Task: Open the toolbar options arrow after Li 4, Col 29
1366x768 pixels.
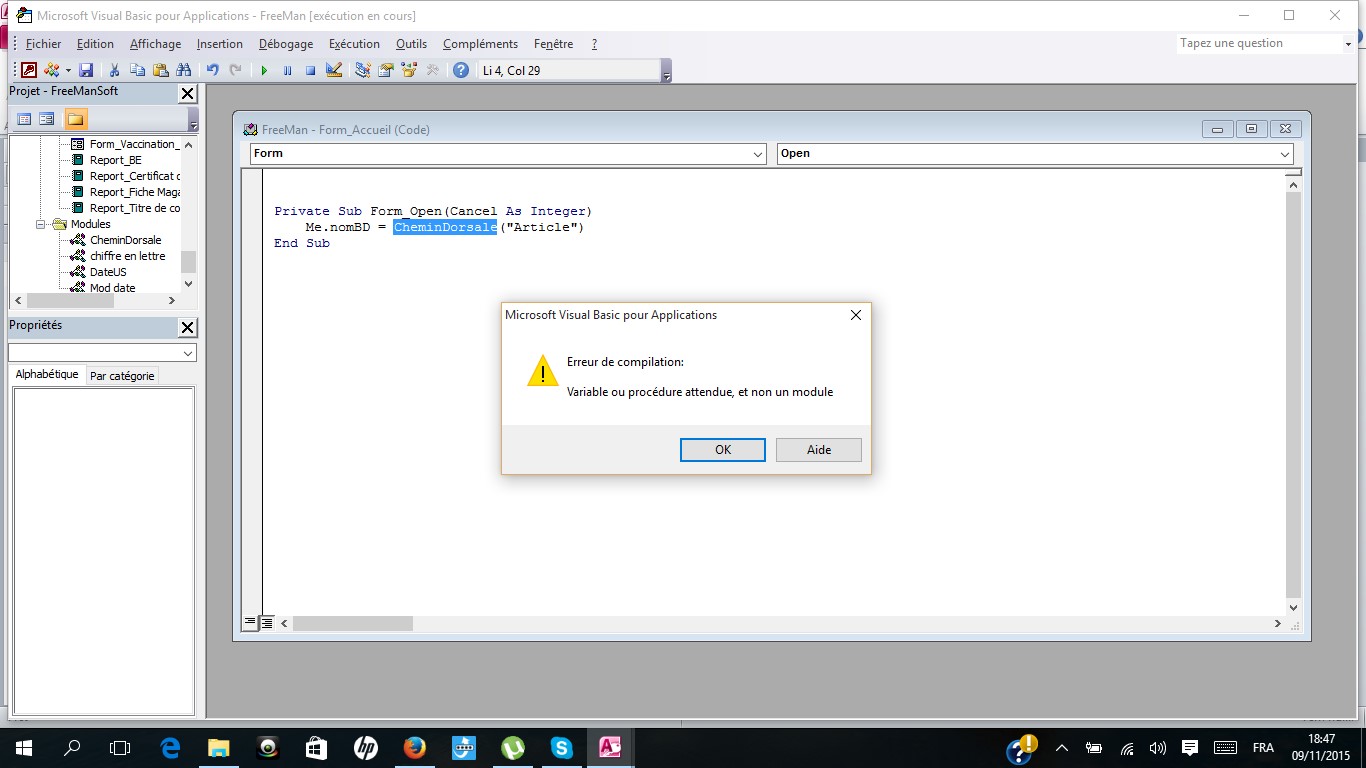Action: (x=667, y=71)
